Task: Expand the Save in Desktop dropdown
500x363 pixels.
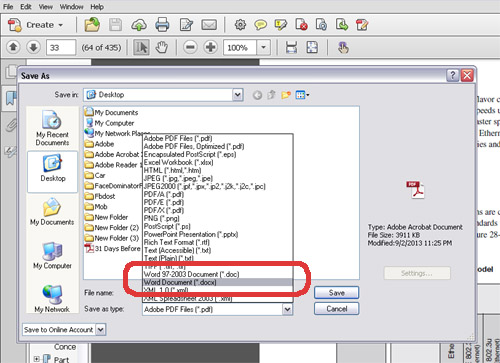Action: pyautogui.click(x=237, y=95)
